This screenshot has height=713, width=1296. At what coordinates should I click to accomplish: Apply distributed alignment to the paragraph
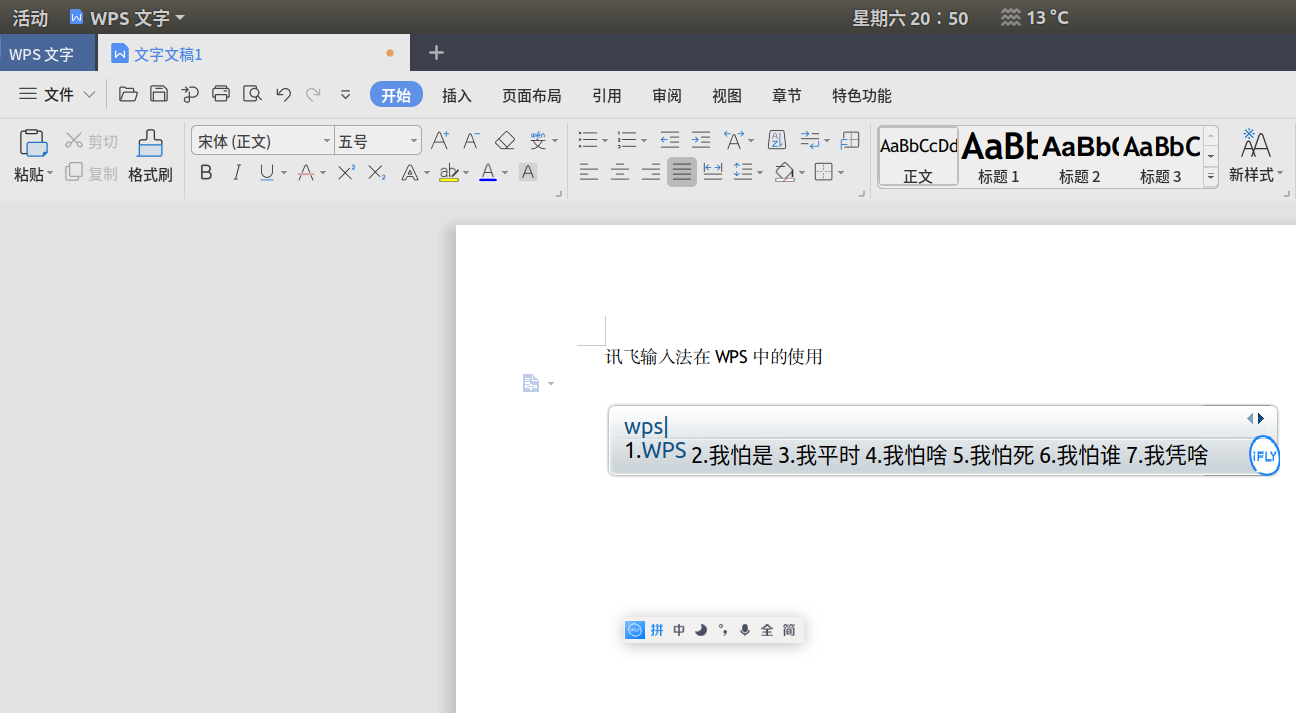713,173
